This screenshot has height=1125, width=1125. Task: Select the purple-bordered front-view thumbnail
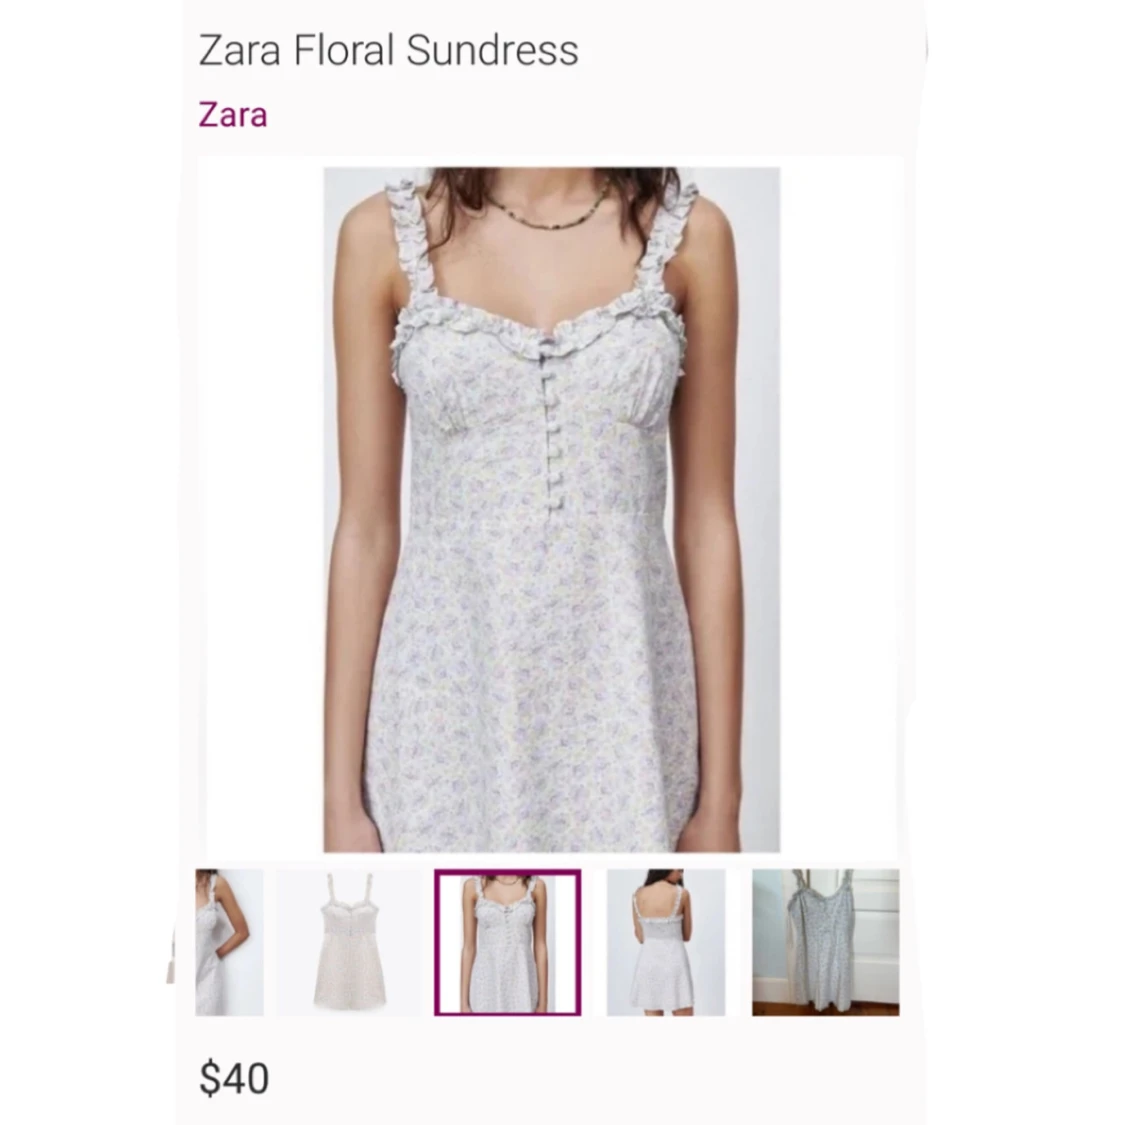507,942
